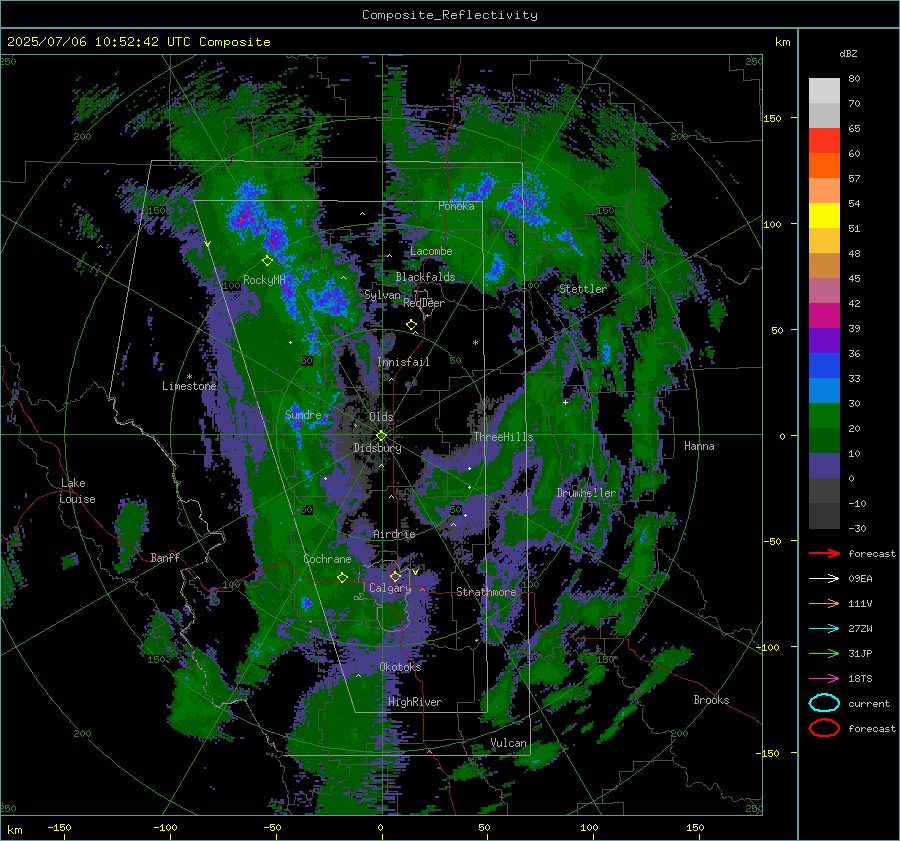The width and height of the screenshot is (900, 841).
Task: Click the white-grey swatch labeled 80 dBZ
Action: (824, 90)
